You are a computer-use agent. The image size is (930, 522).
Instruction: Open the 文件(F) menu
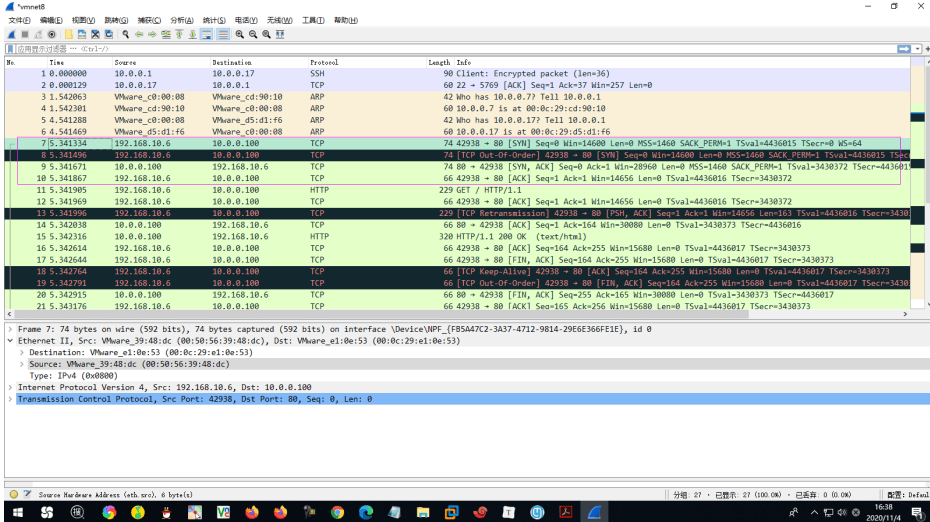(19, 20)
